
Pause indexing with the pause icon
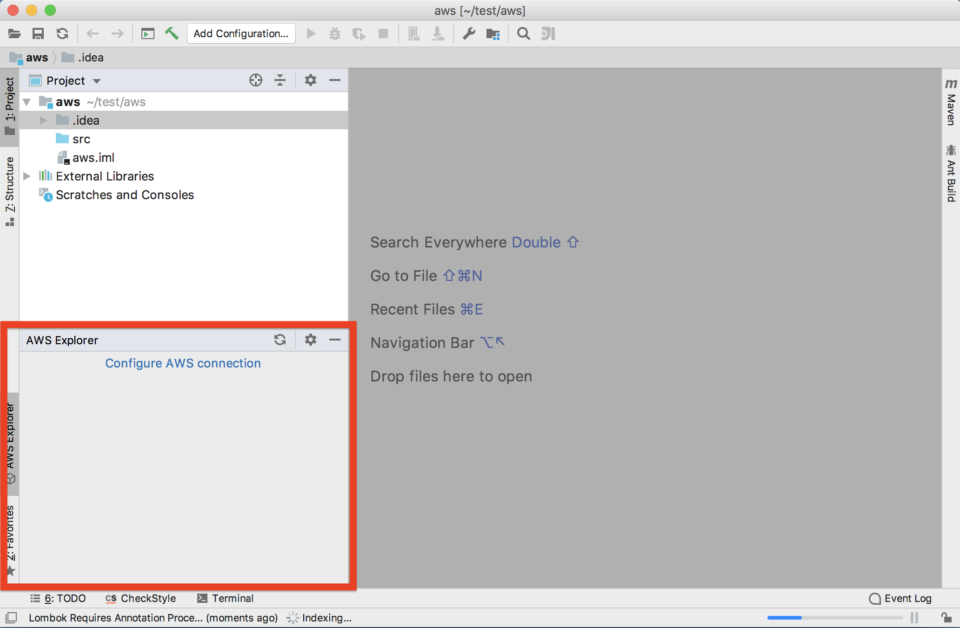point(914,618)
